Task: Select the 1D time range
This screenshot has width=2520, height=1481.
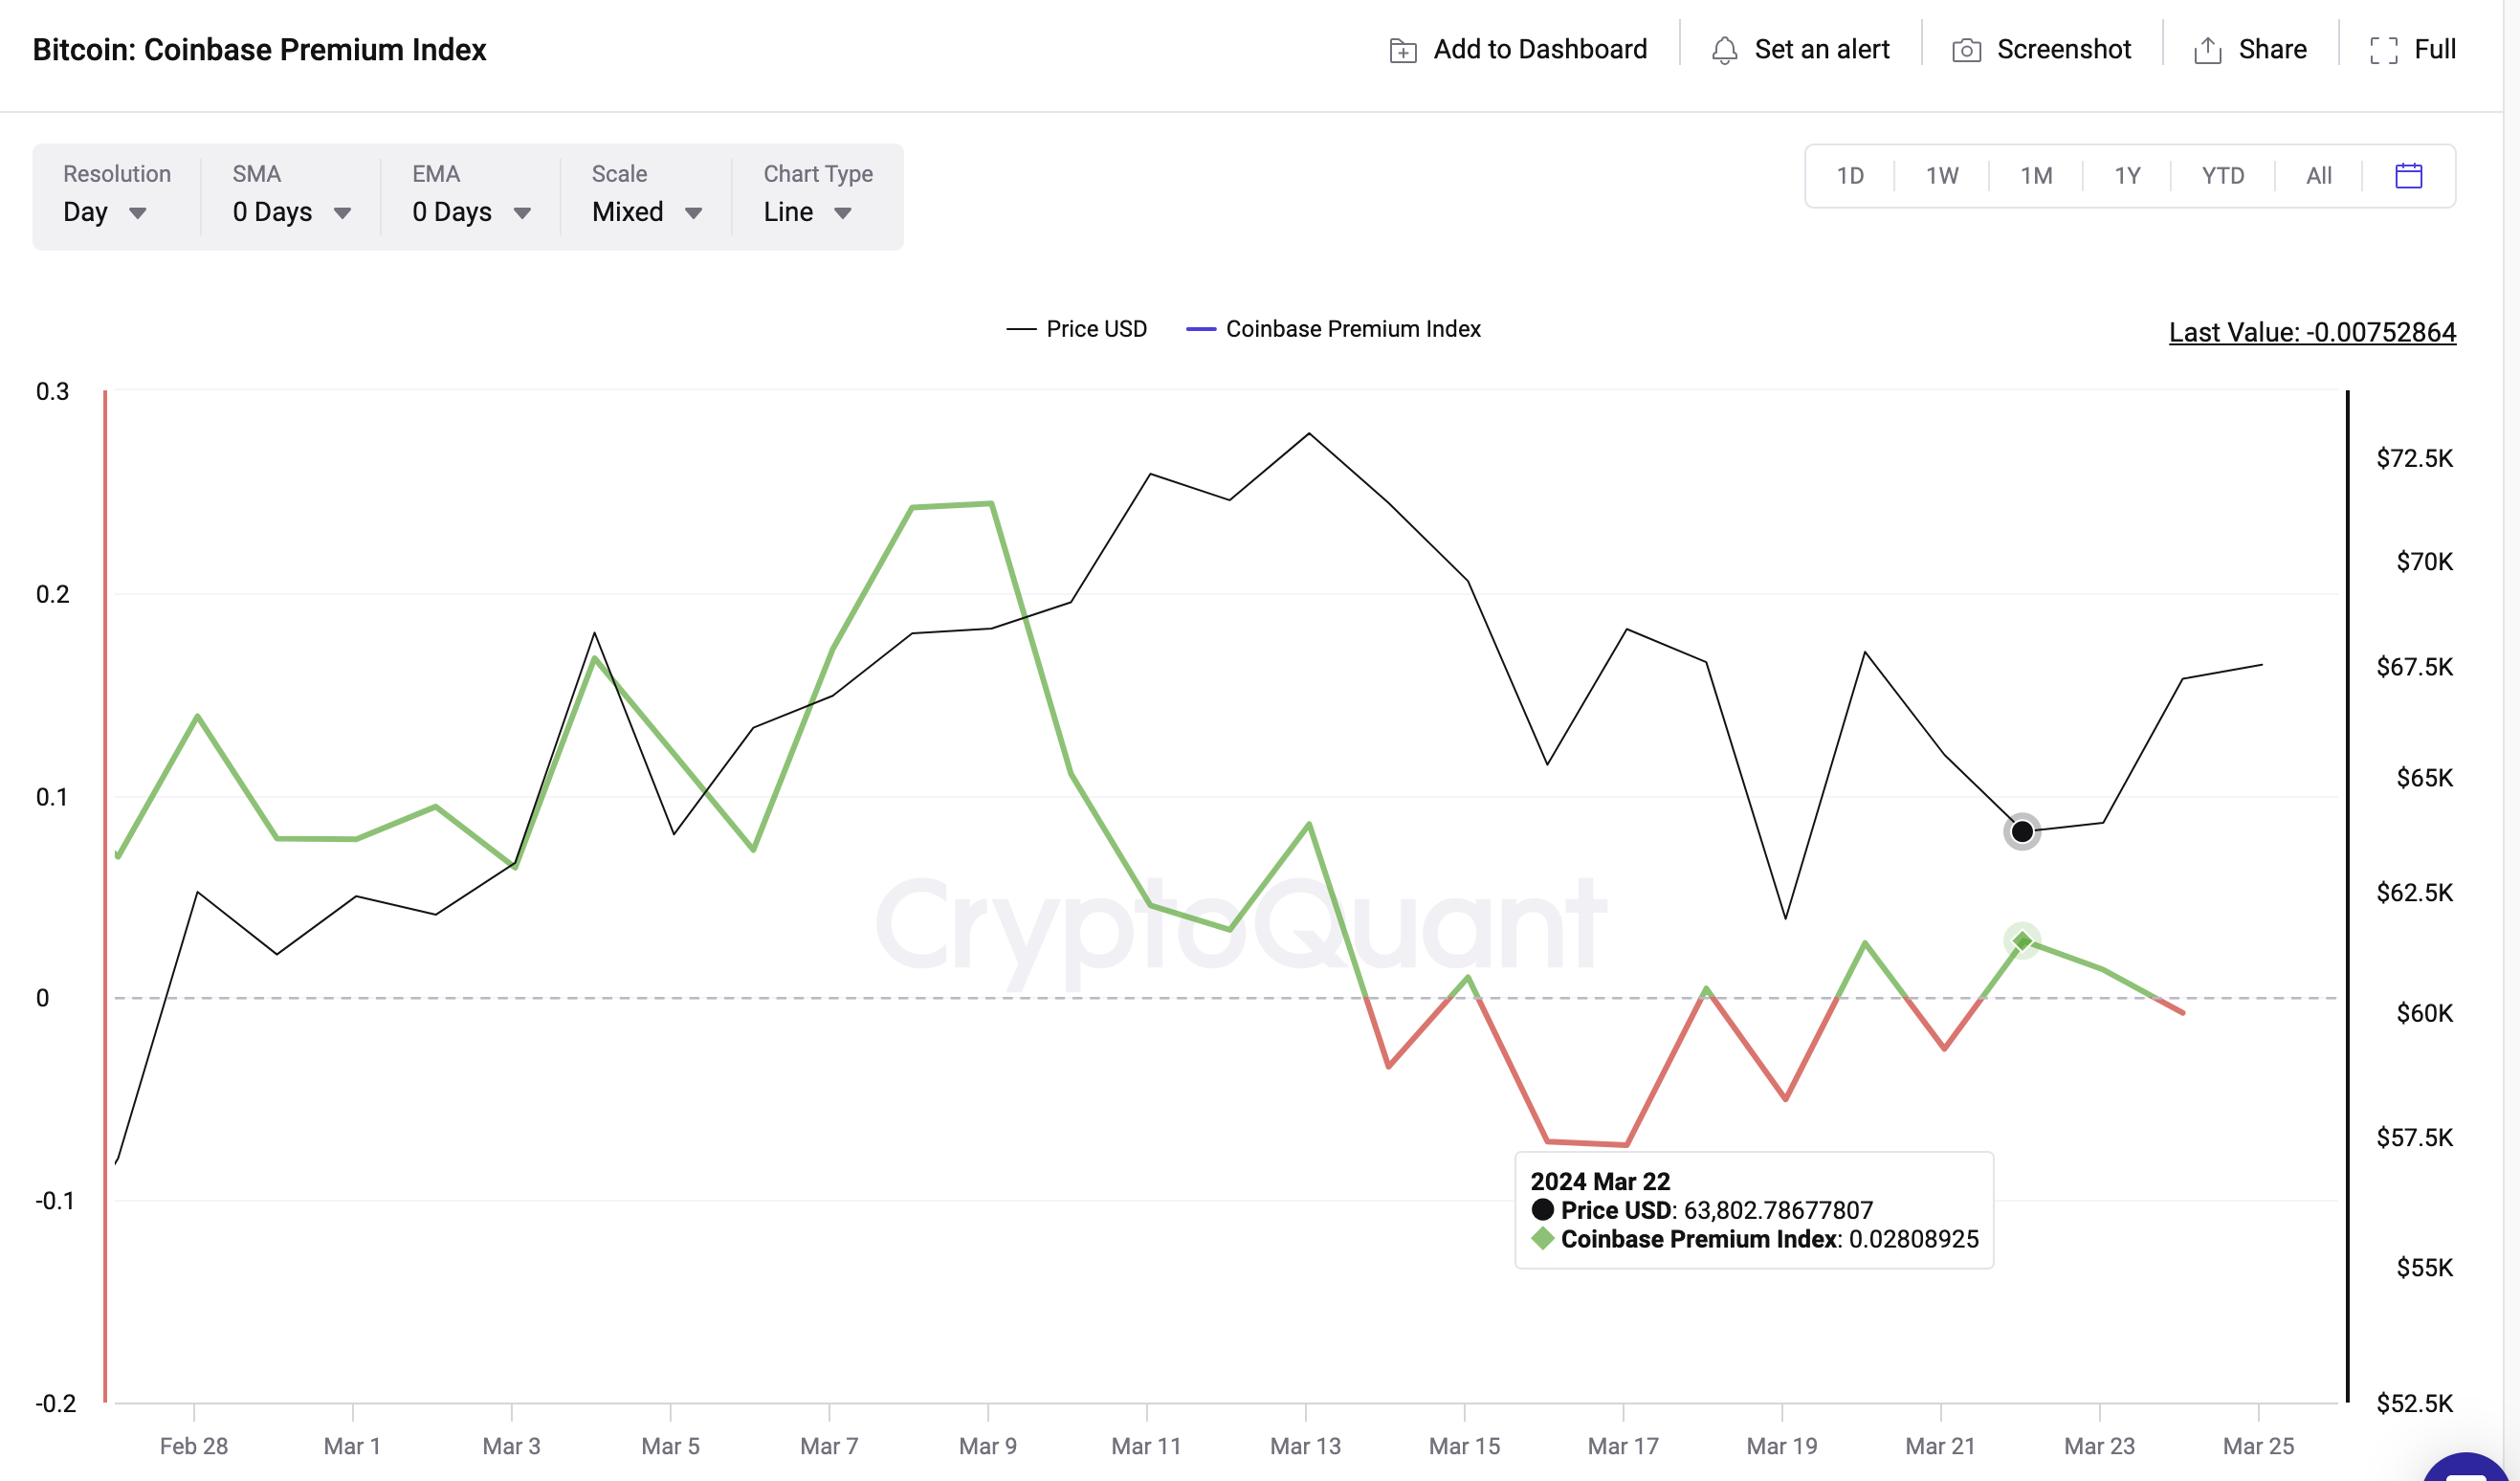Action: pyautogui.click(x=1850, y=176)
